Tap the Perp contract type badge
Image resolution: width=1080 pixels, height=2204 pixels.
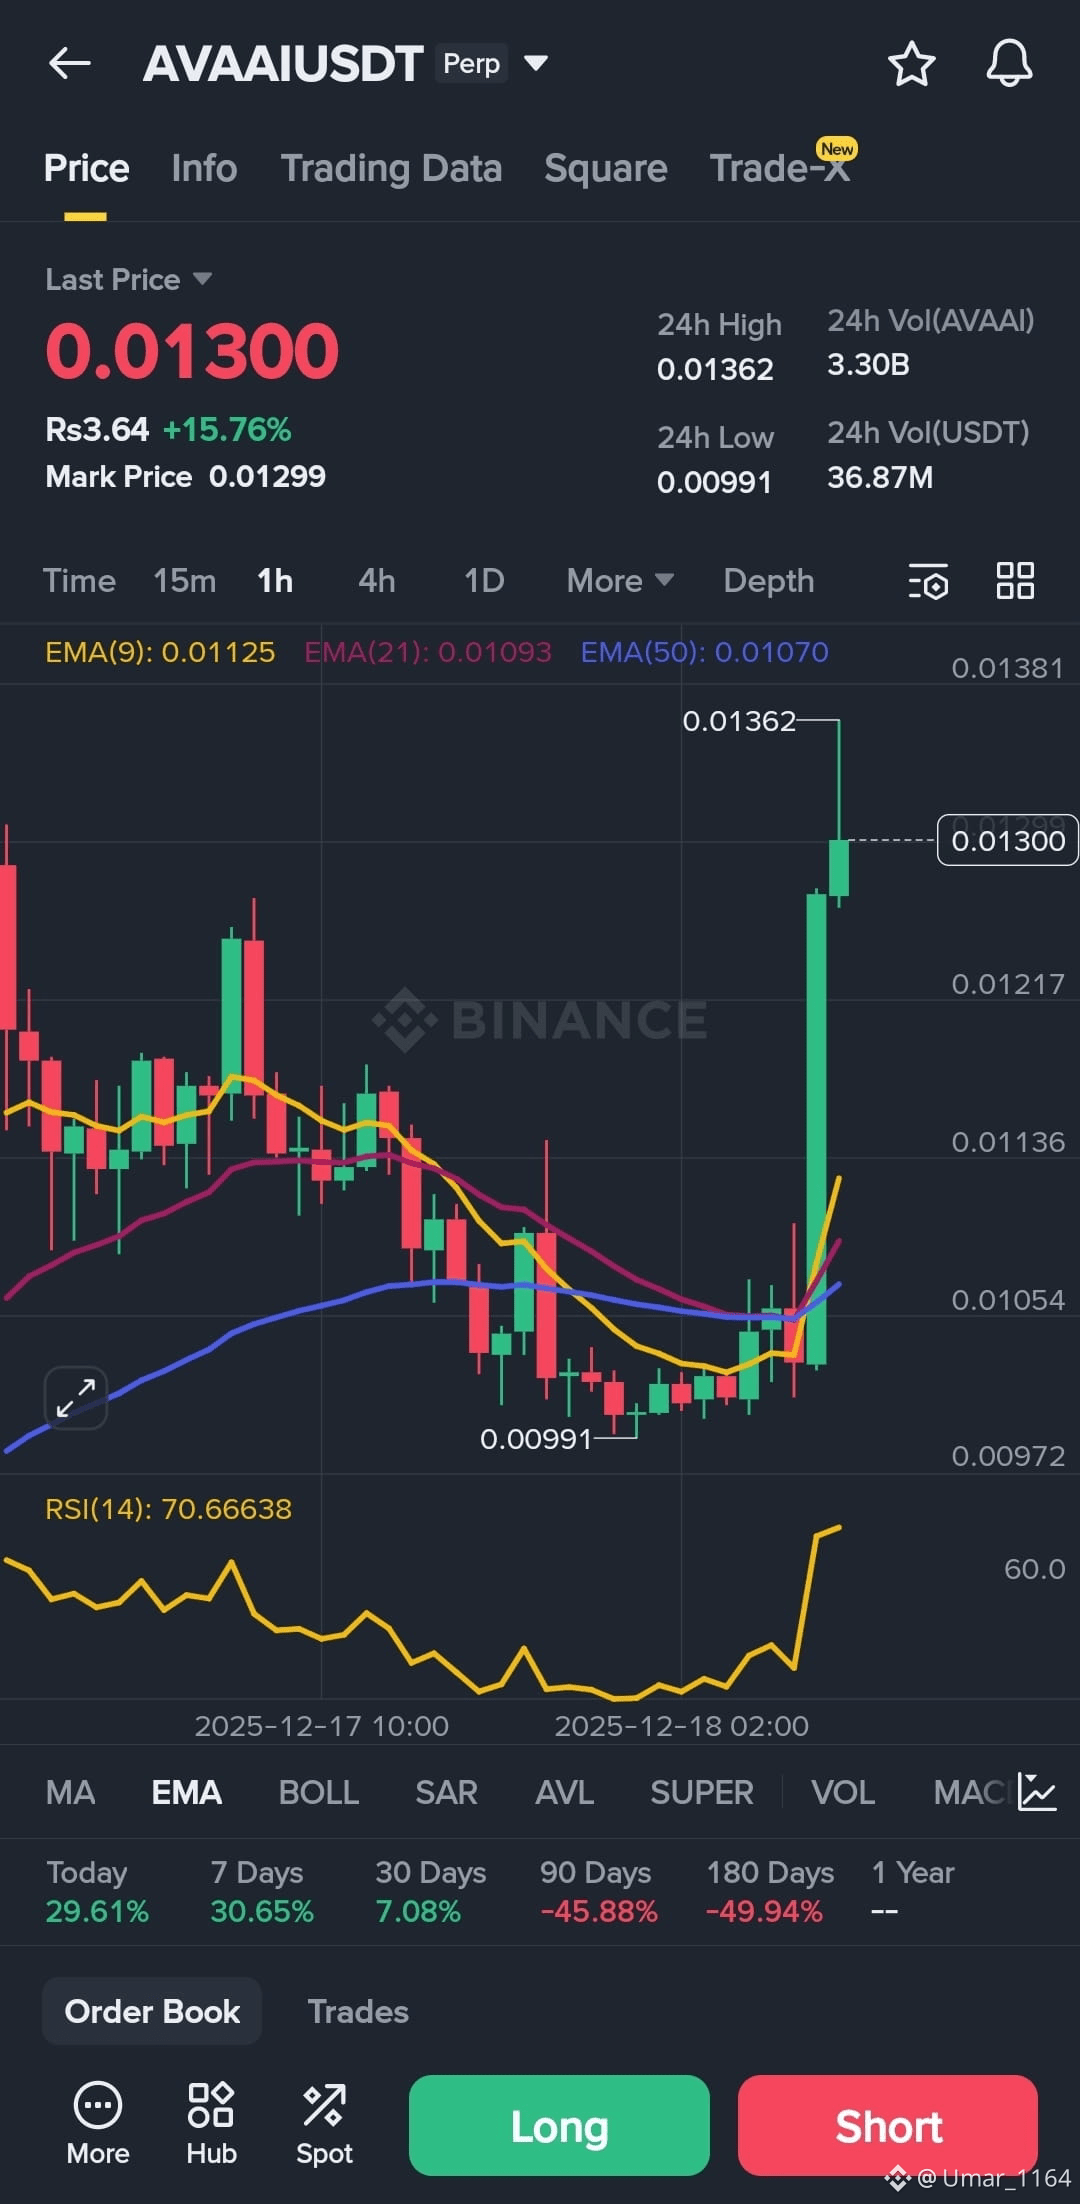(471, 63)
